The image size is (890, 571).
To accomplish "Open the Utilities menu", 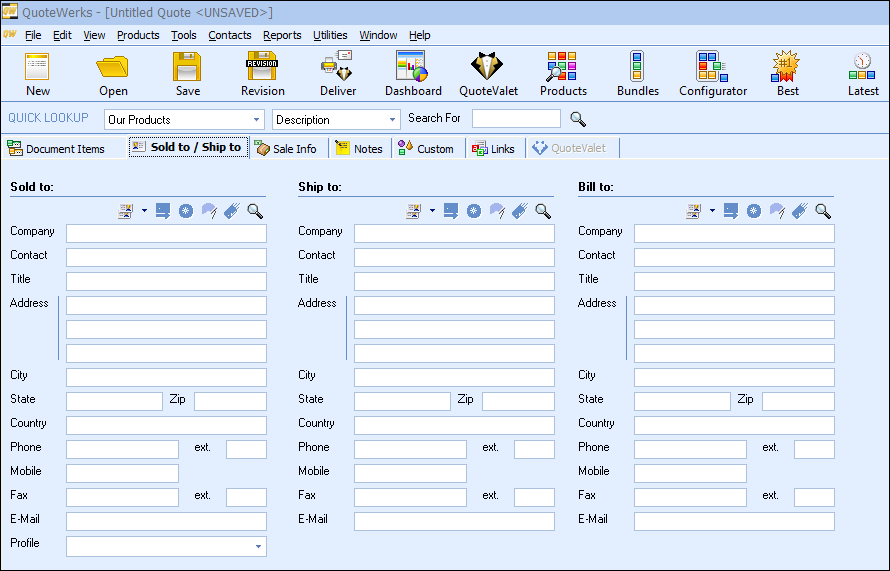I will point(330,35).
